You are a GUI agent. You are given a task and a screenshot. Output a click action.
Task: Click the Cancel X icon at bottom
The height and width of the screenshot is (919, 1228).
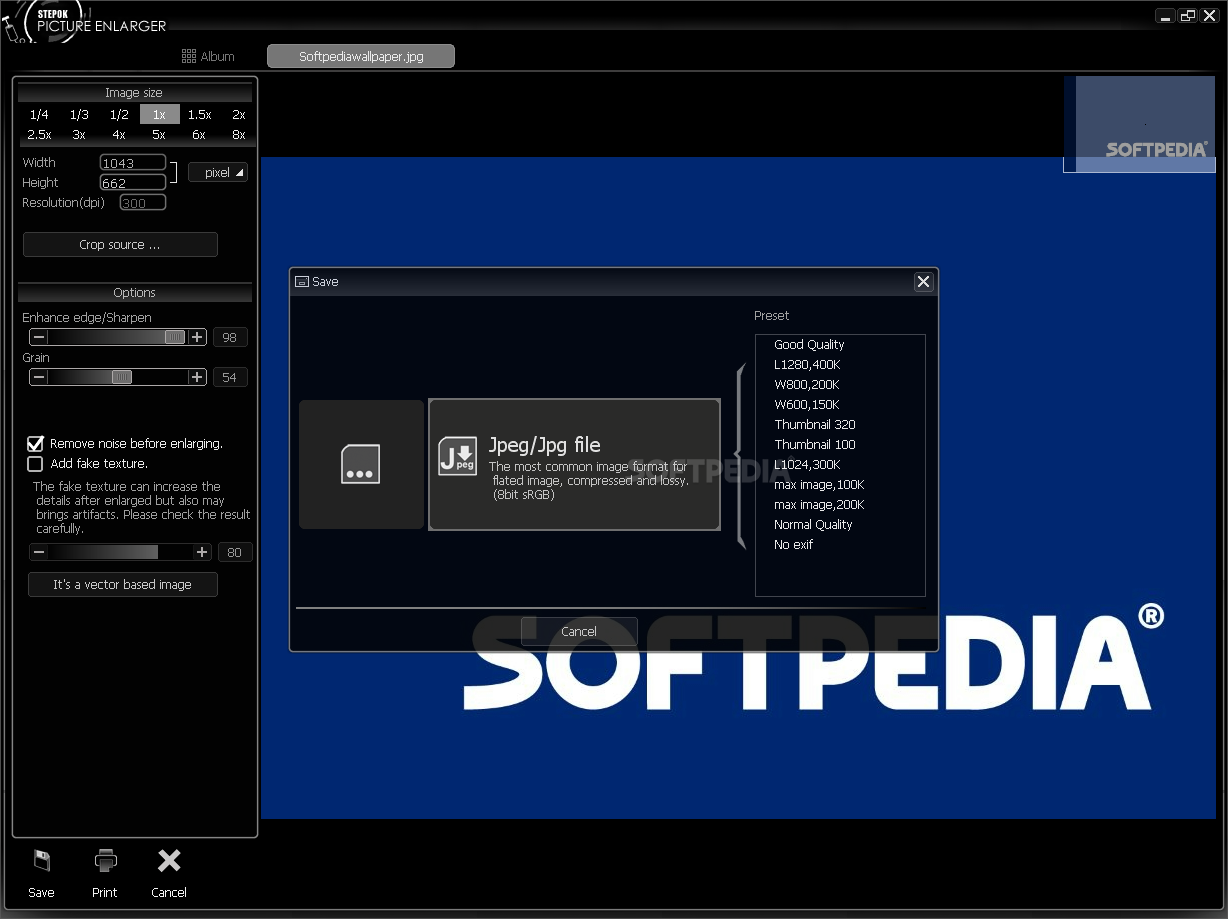[169, 860]
